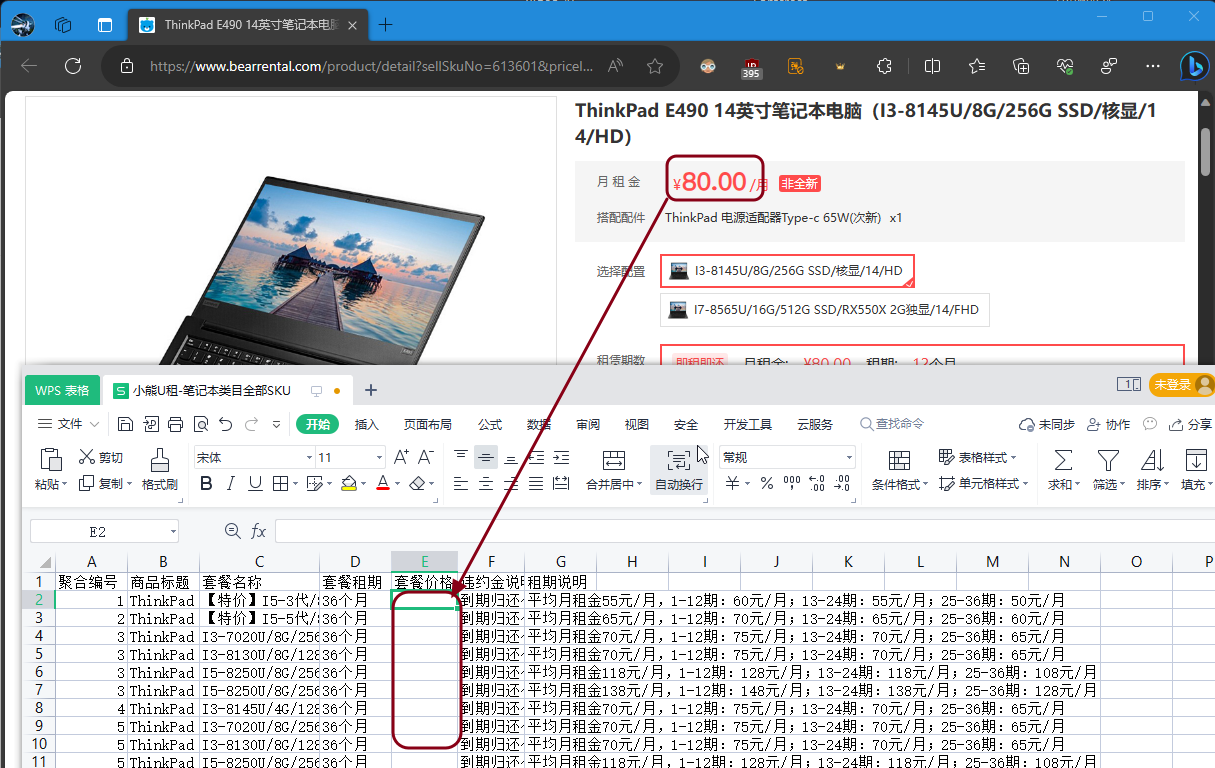Toggle bold formatting in WPS
Viewport: 1215px width, 768px height.
coord(206,484)
